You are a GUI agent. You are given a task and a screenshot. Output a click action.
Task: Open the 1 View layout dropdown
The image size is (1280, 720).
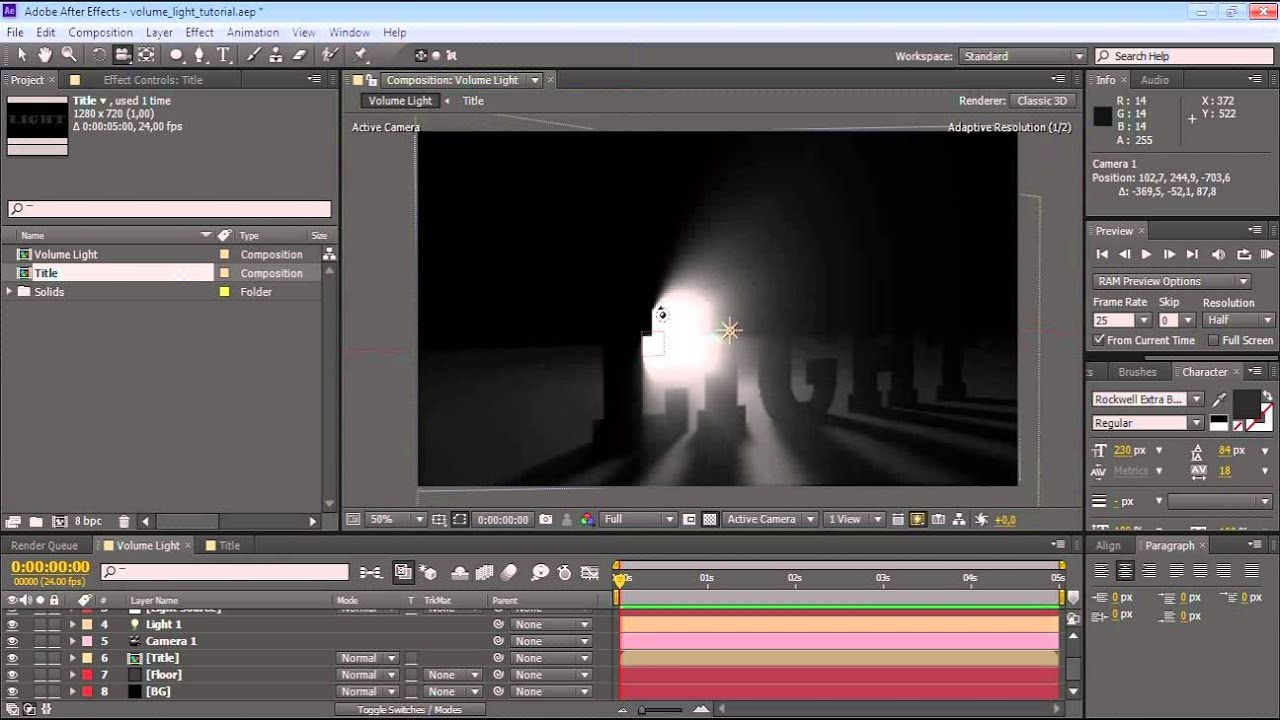pos(855,520)
